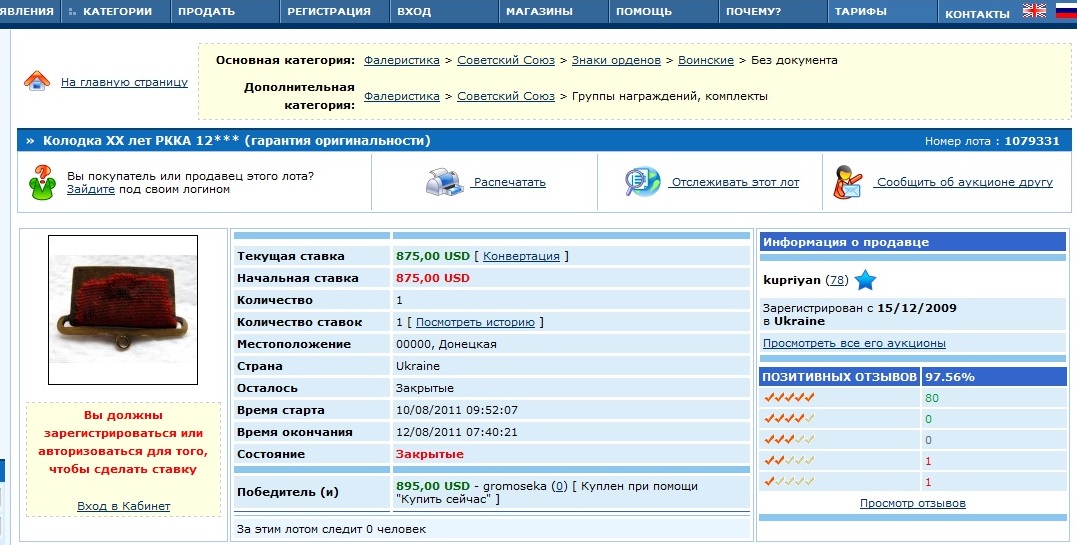The width and height of the screenshot is (1077, 545).
Task: Switch language with the UK flag
Action: (1033, 11)
